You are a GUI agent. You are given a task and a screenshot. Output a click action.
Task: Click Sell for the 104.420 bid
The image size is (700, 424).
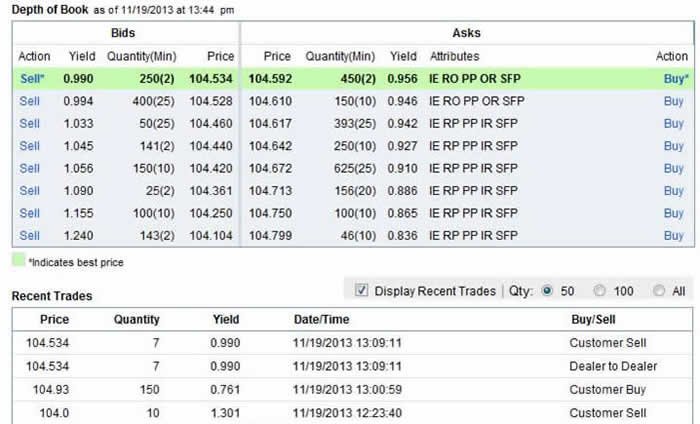(29, 168)
